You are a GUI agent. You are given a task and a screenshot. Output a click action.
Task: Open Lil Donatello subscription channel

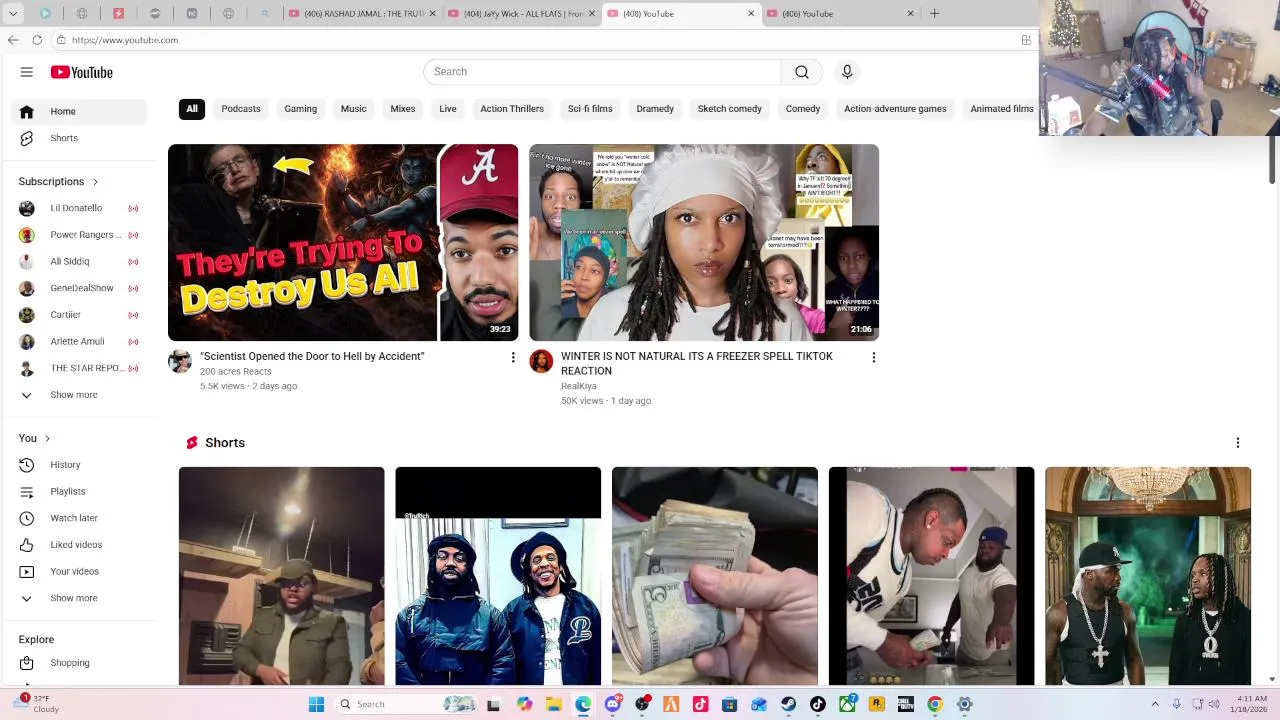[x=79, y=208]
